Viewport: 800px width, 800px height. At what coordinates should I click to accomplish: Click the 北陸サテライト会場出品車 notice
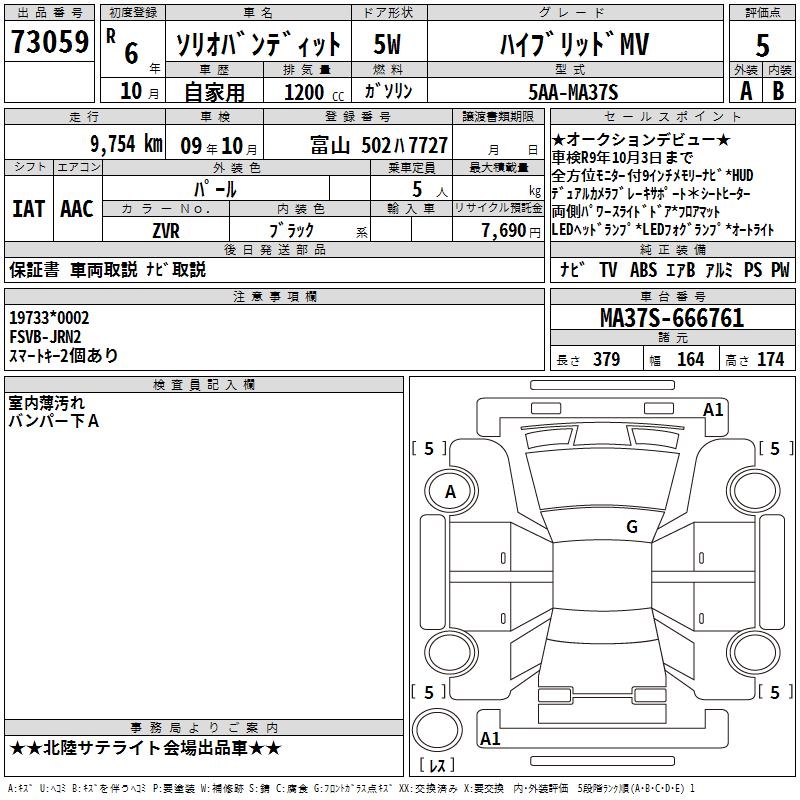pos(146,748)
